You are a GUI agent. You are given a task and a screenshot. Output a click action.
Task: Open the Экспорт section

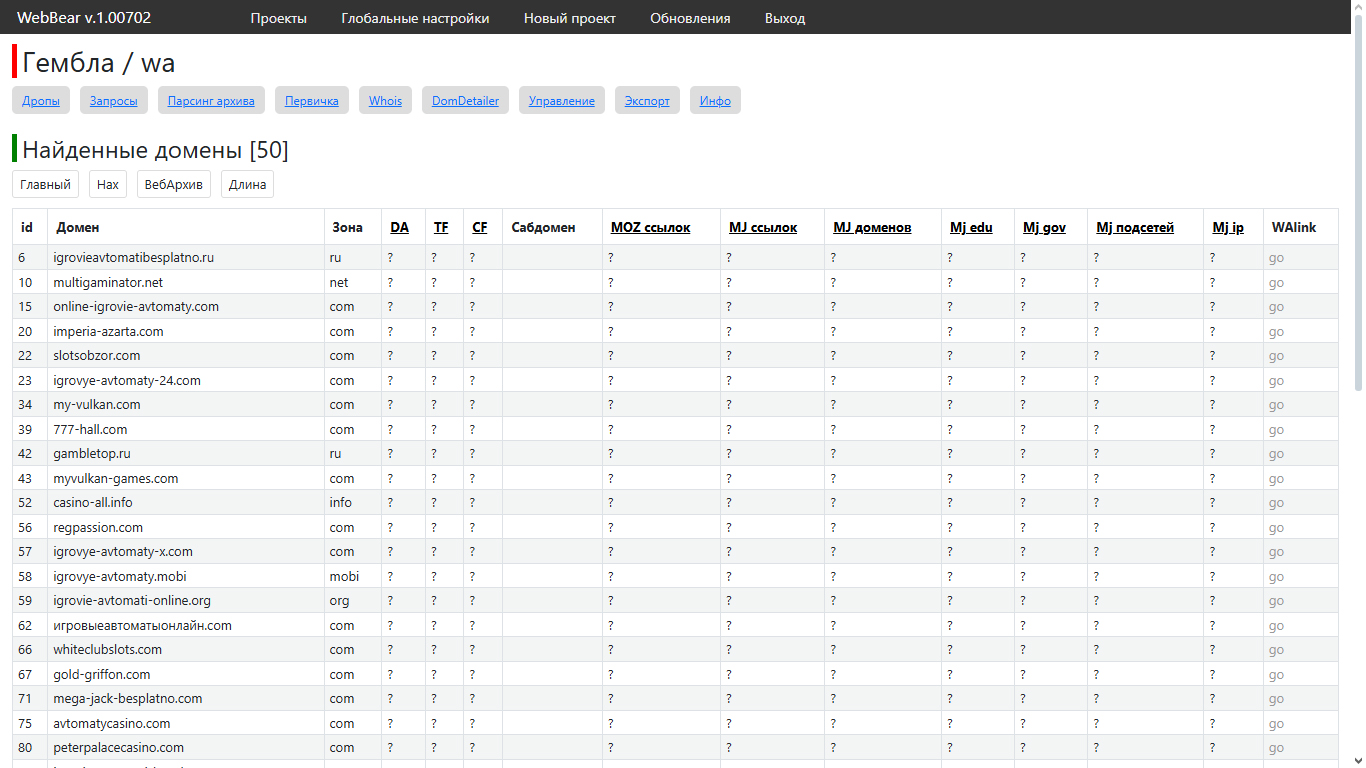647,101
